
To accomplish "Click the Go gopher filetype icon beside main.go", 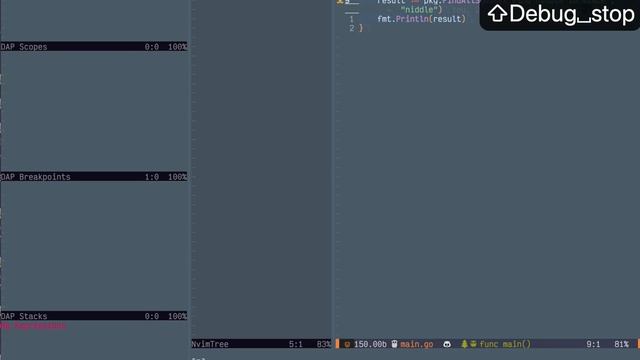I will 394,344.
